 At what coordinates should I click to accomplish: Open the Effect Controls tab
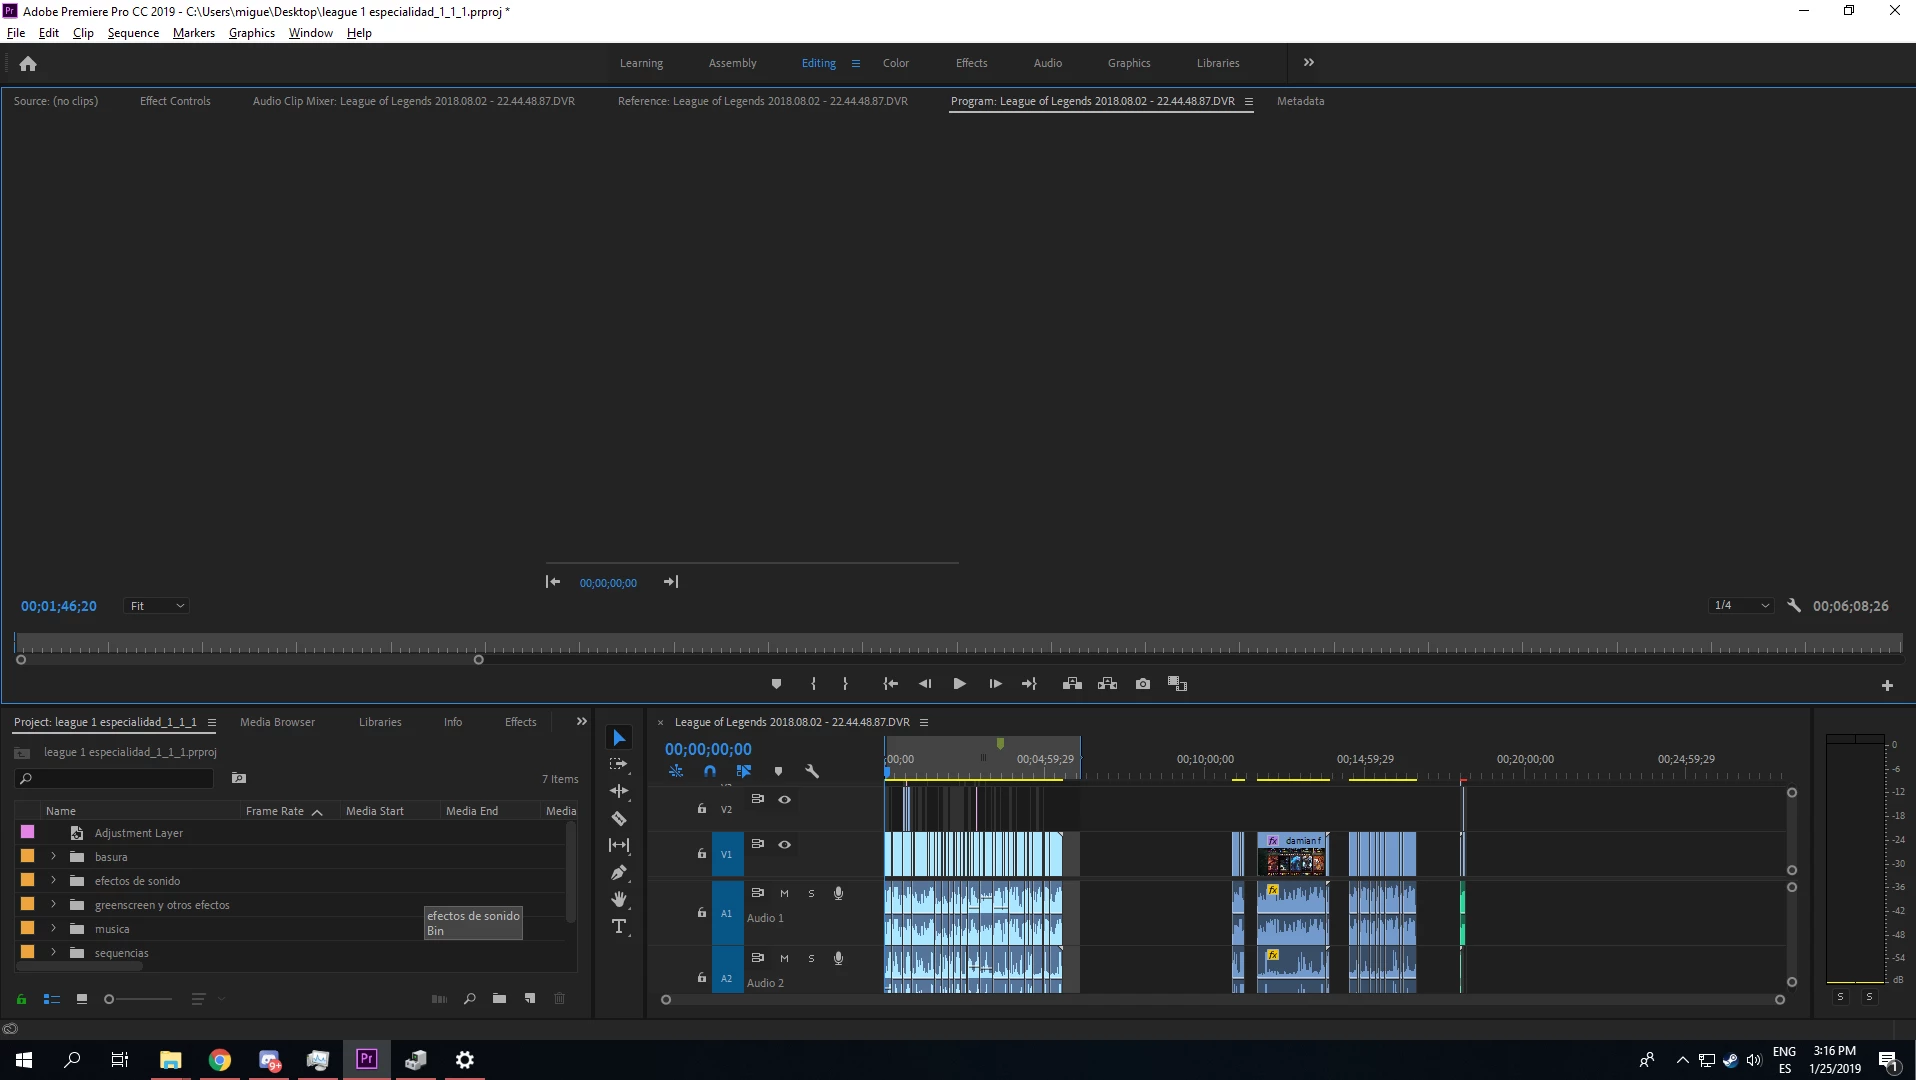(175, 101)
